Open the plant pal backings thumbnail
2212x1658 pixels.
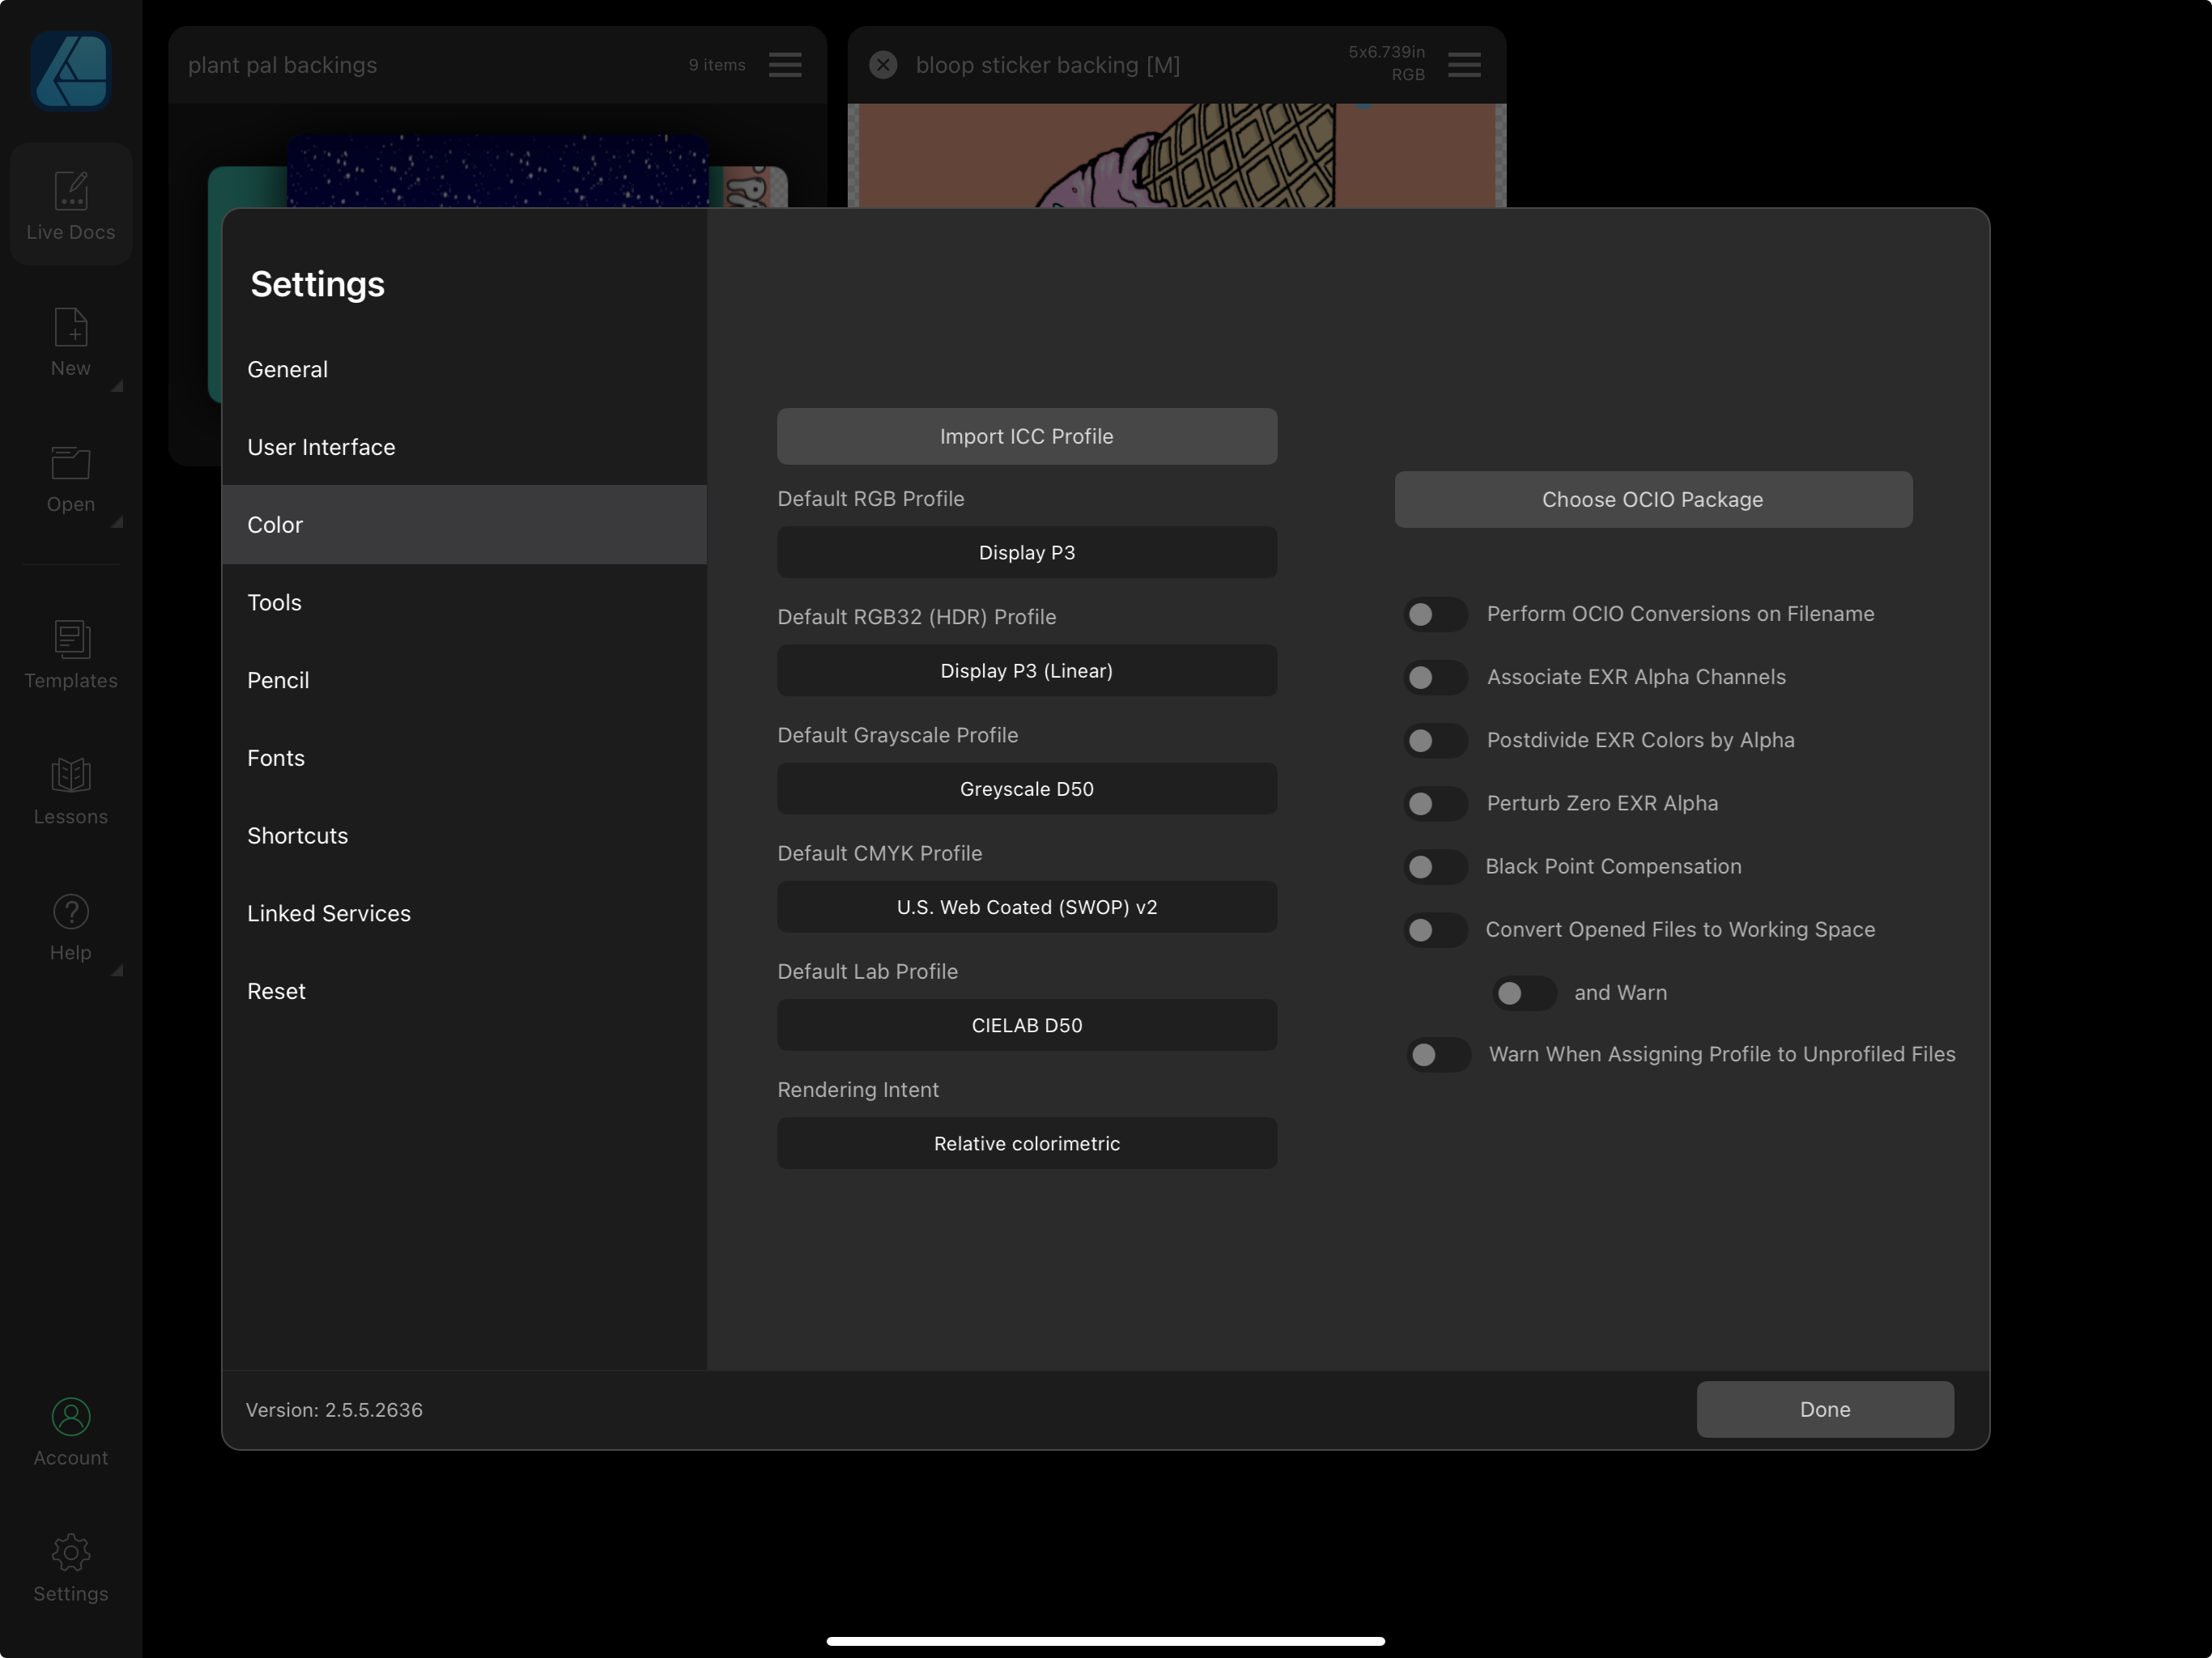point(497,171)
